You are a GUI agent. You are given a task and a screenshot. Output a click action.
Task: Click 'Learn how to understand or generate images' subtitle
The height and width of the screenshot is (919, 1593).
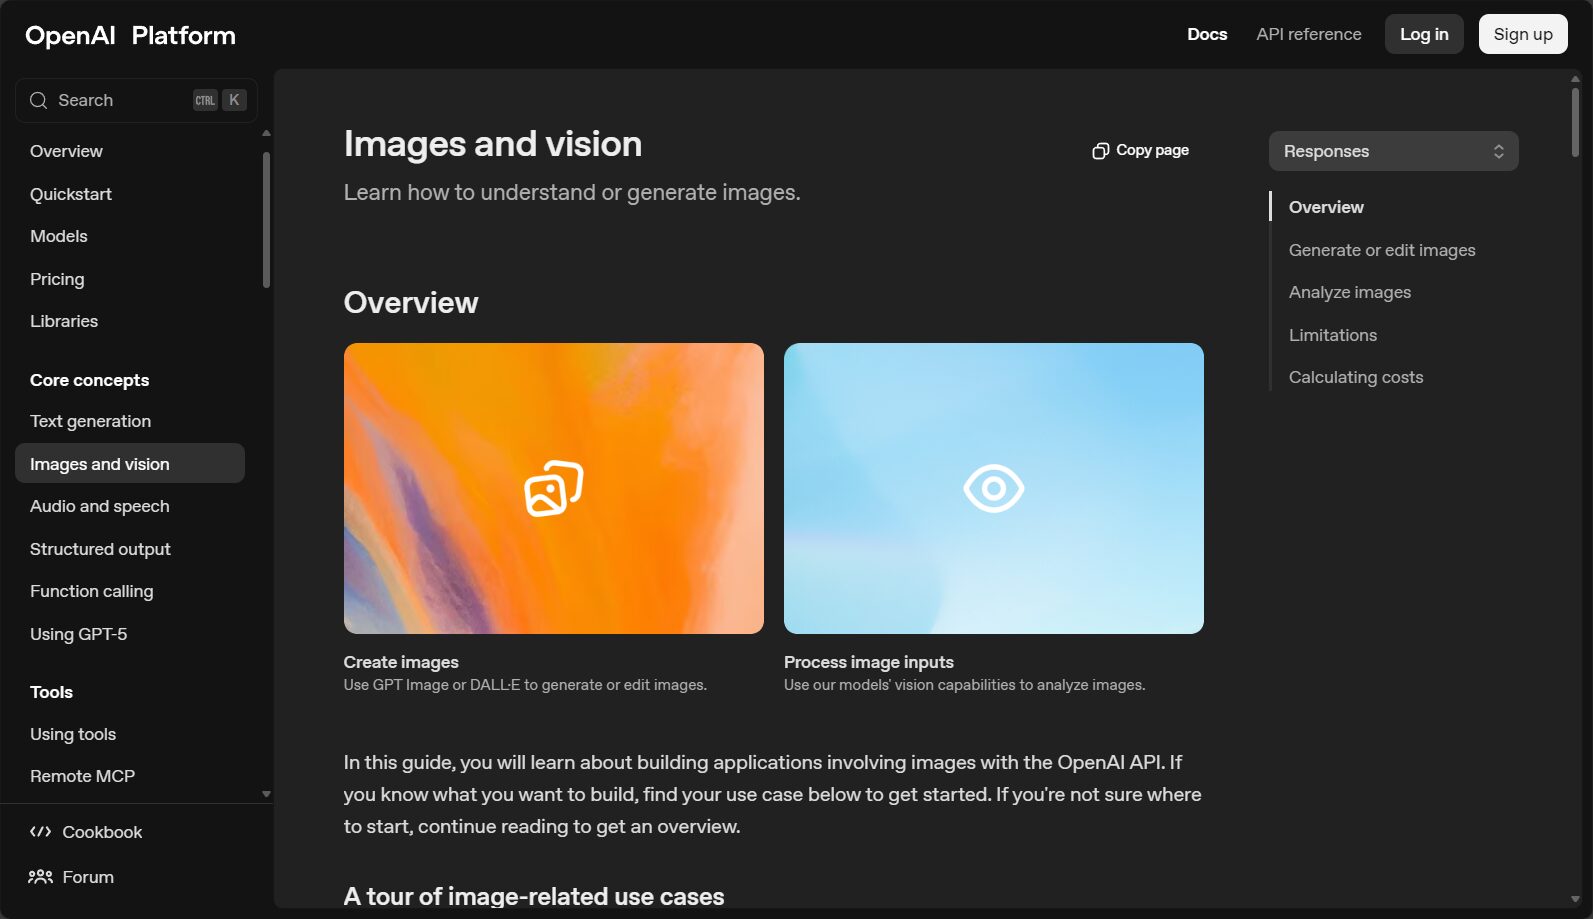tap(572, 192)
